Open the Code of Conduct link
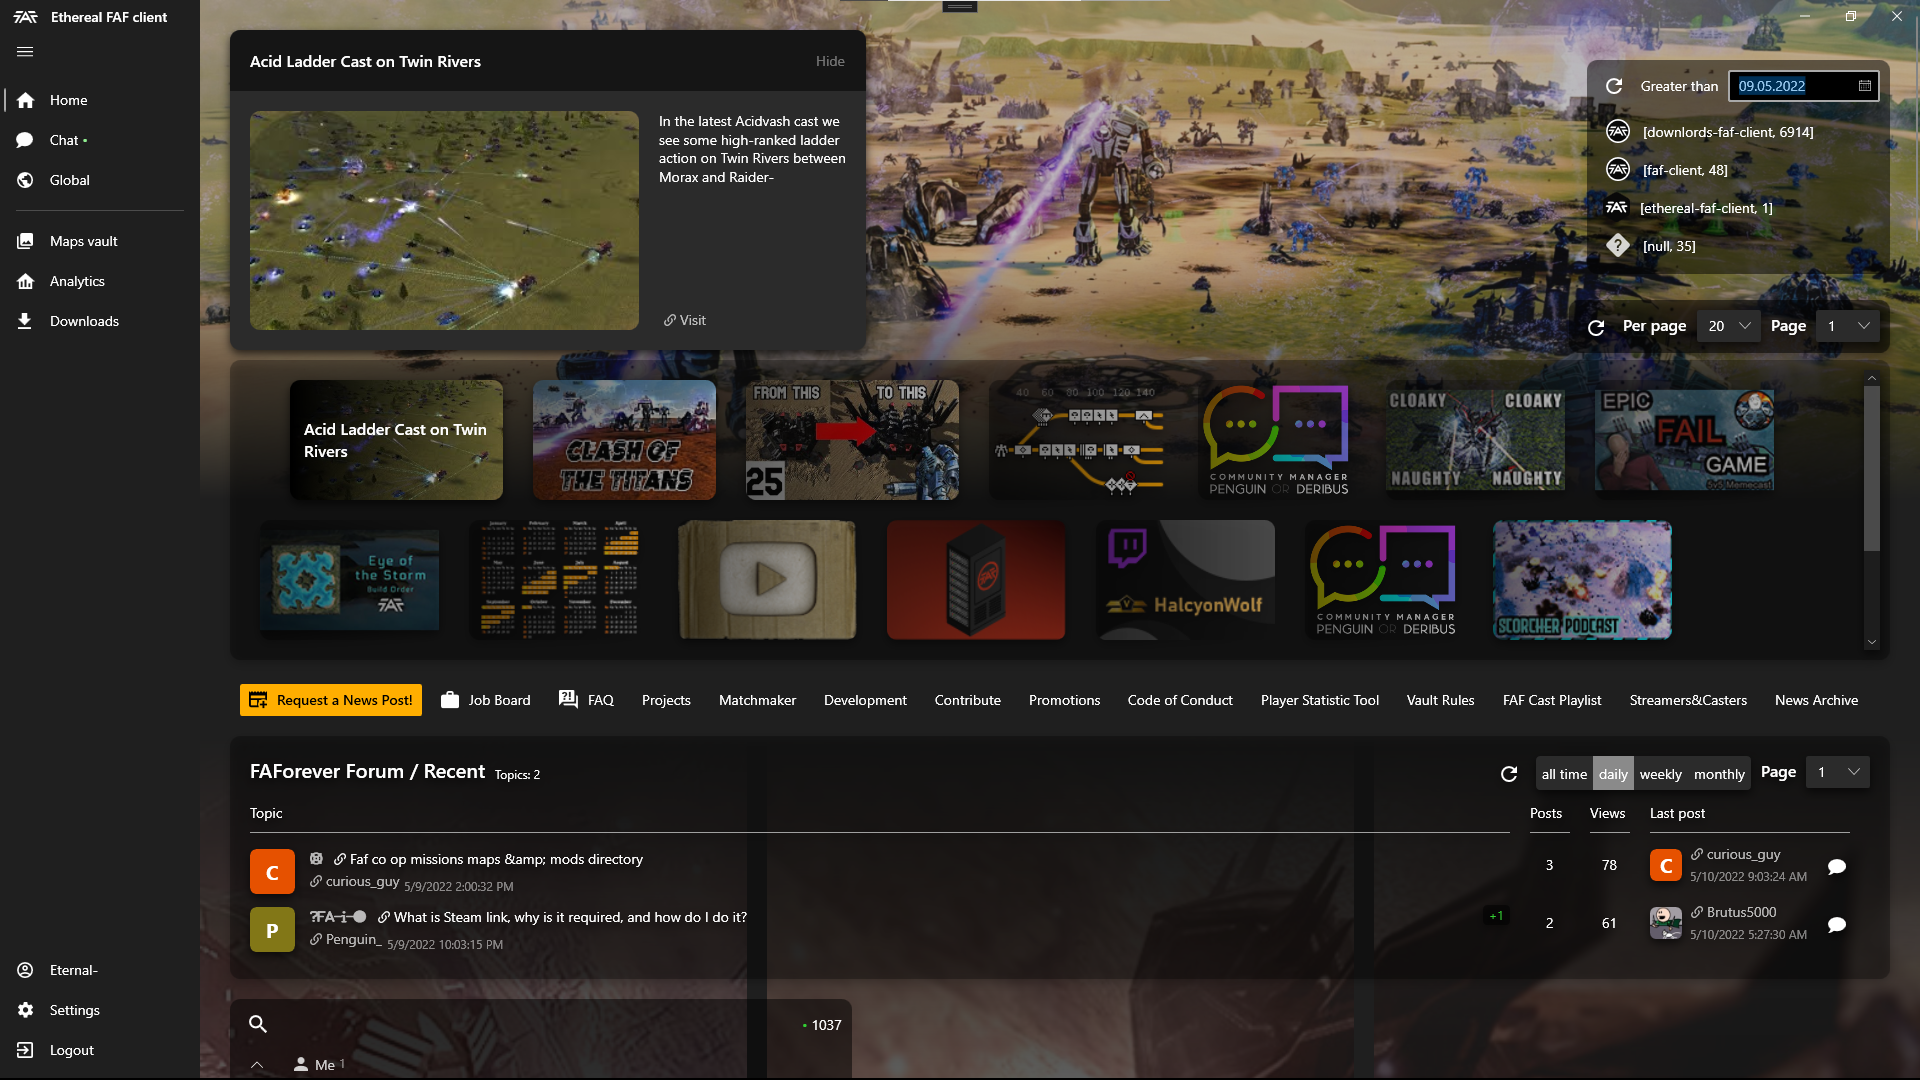Image resolution: width=1920 pixels, height=1080 pixels. tap(1180, 700)
